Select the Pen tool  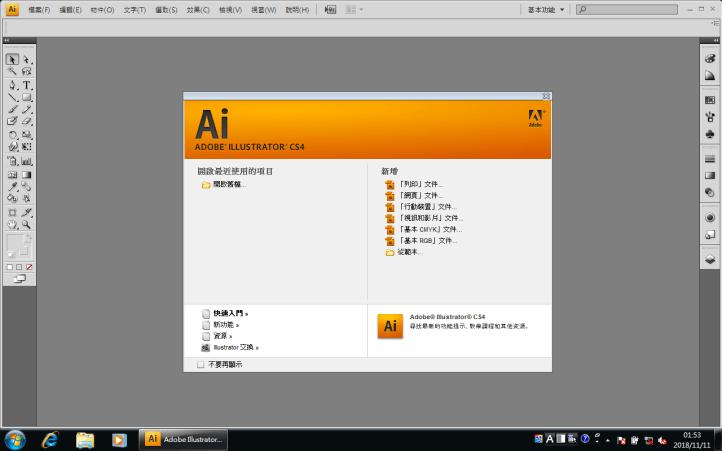(x=12, y=85)
